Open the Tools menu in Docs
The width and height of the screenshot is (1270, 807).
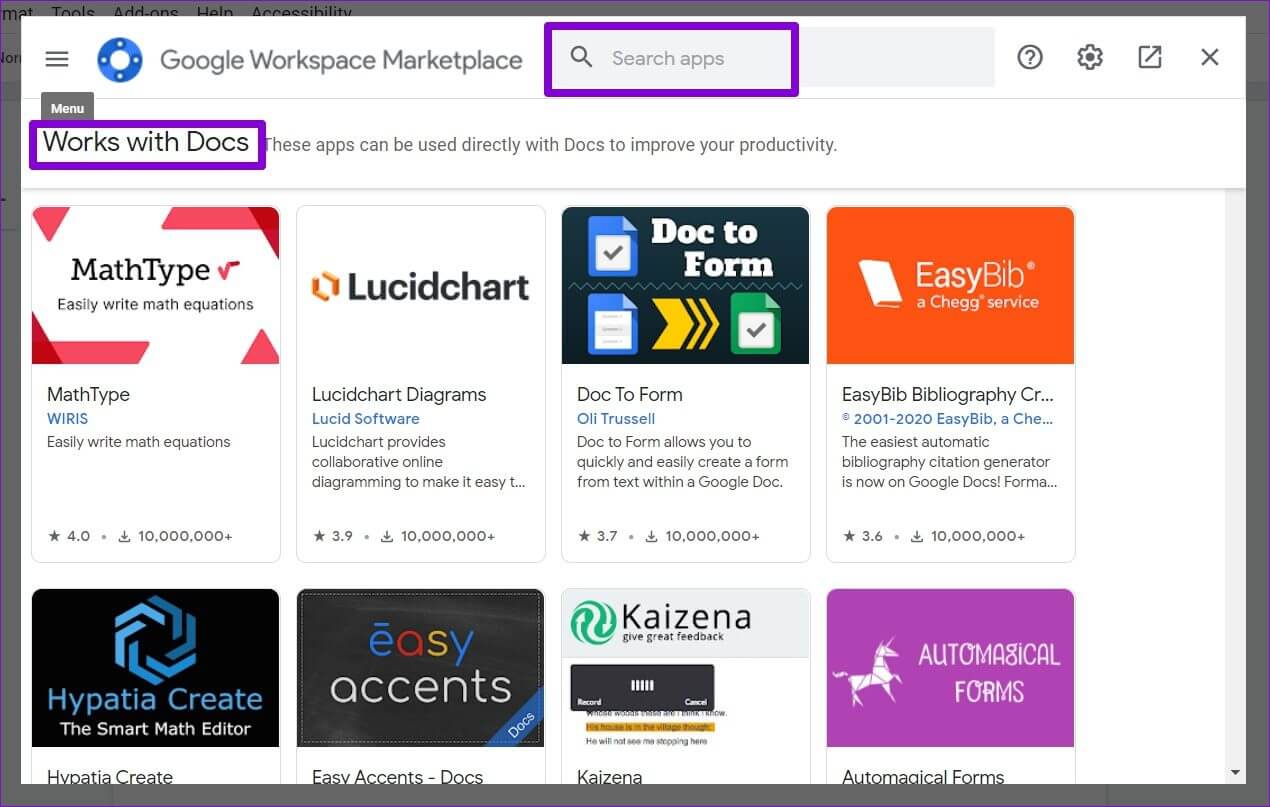click(x=73, y=12)
